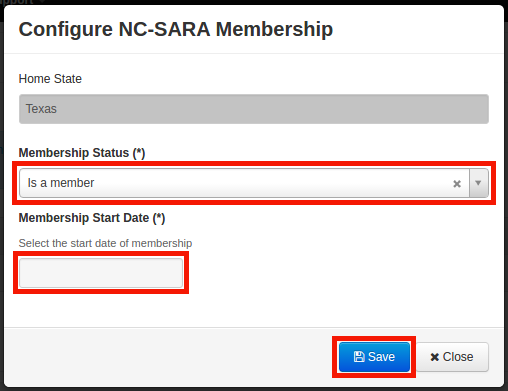Screen dimensions: 508x391
Task: Clear the 'Is a member' selection
Action: point(457,183)
